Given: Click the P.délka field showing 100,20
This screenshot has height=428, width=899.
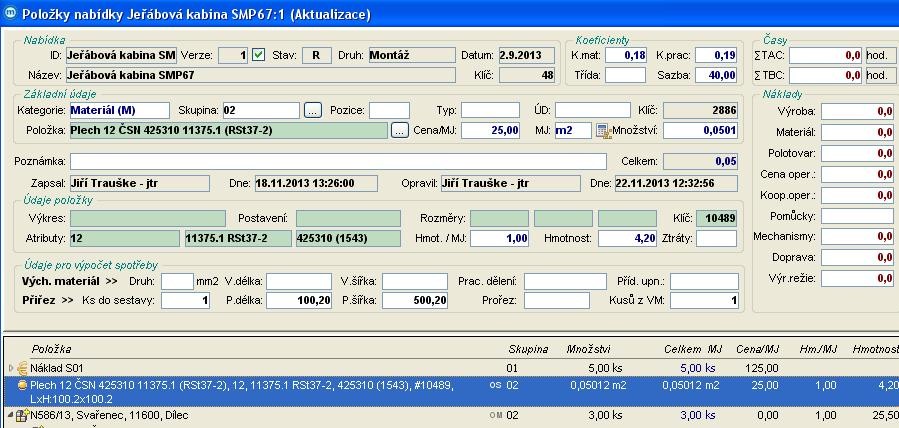Looking at the screenshot, I should [298, 300].
